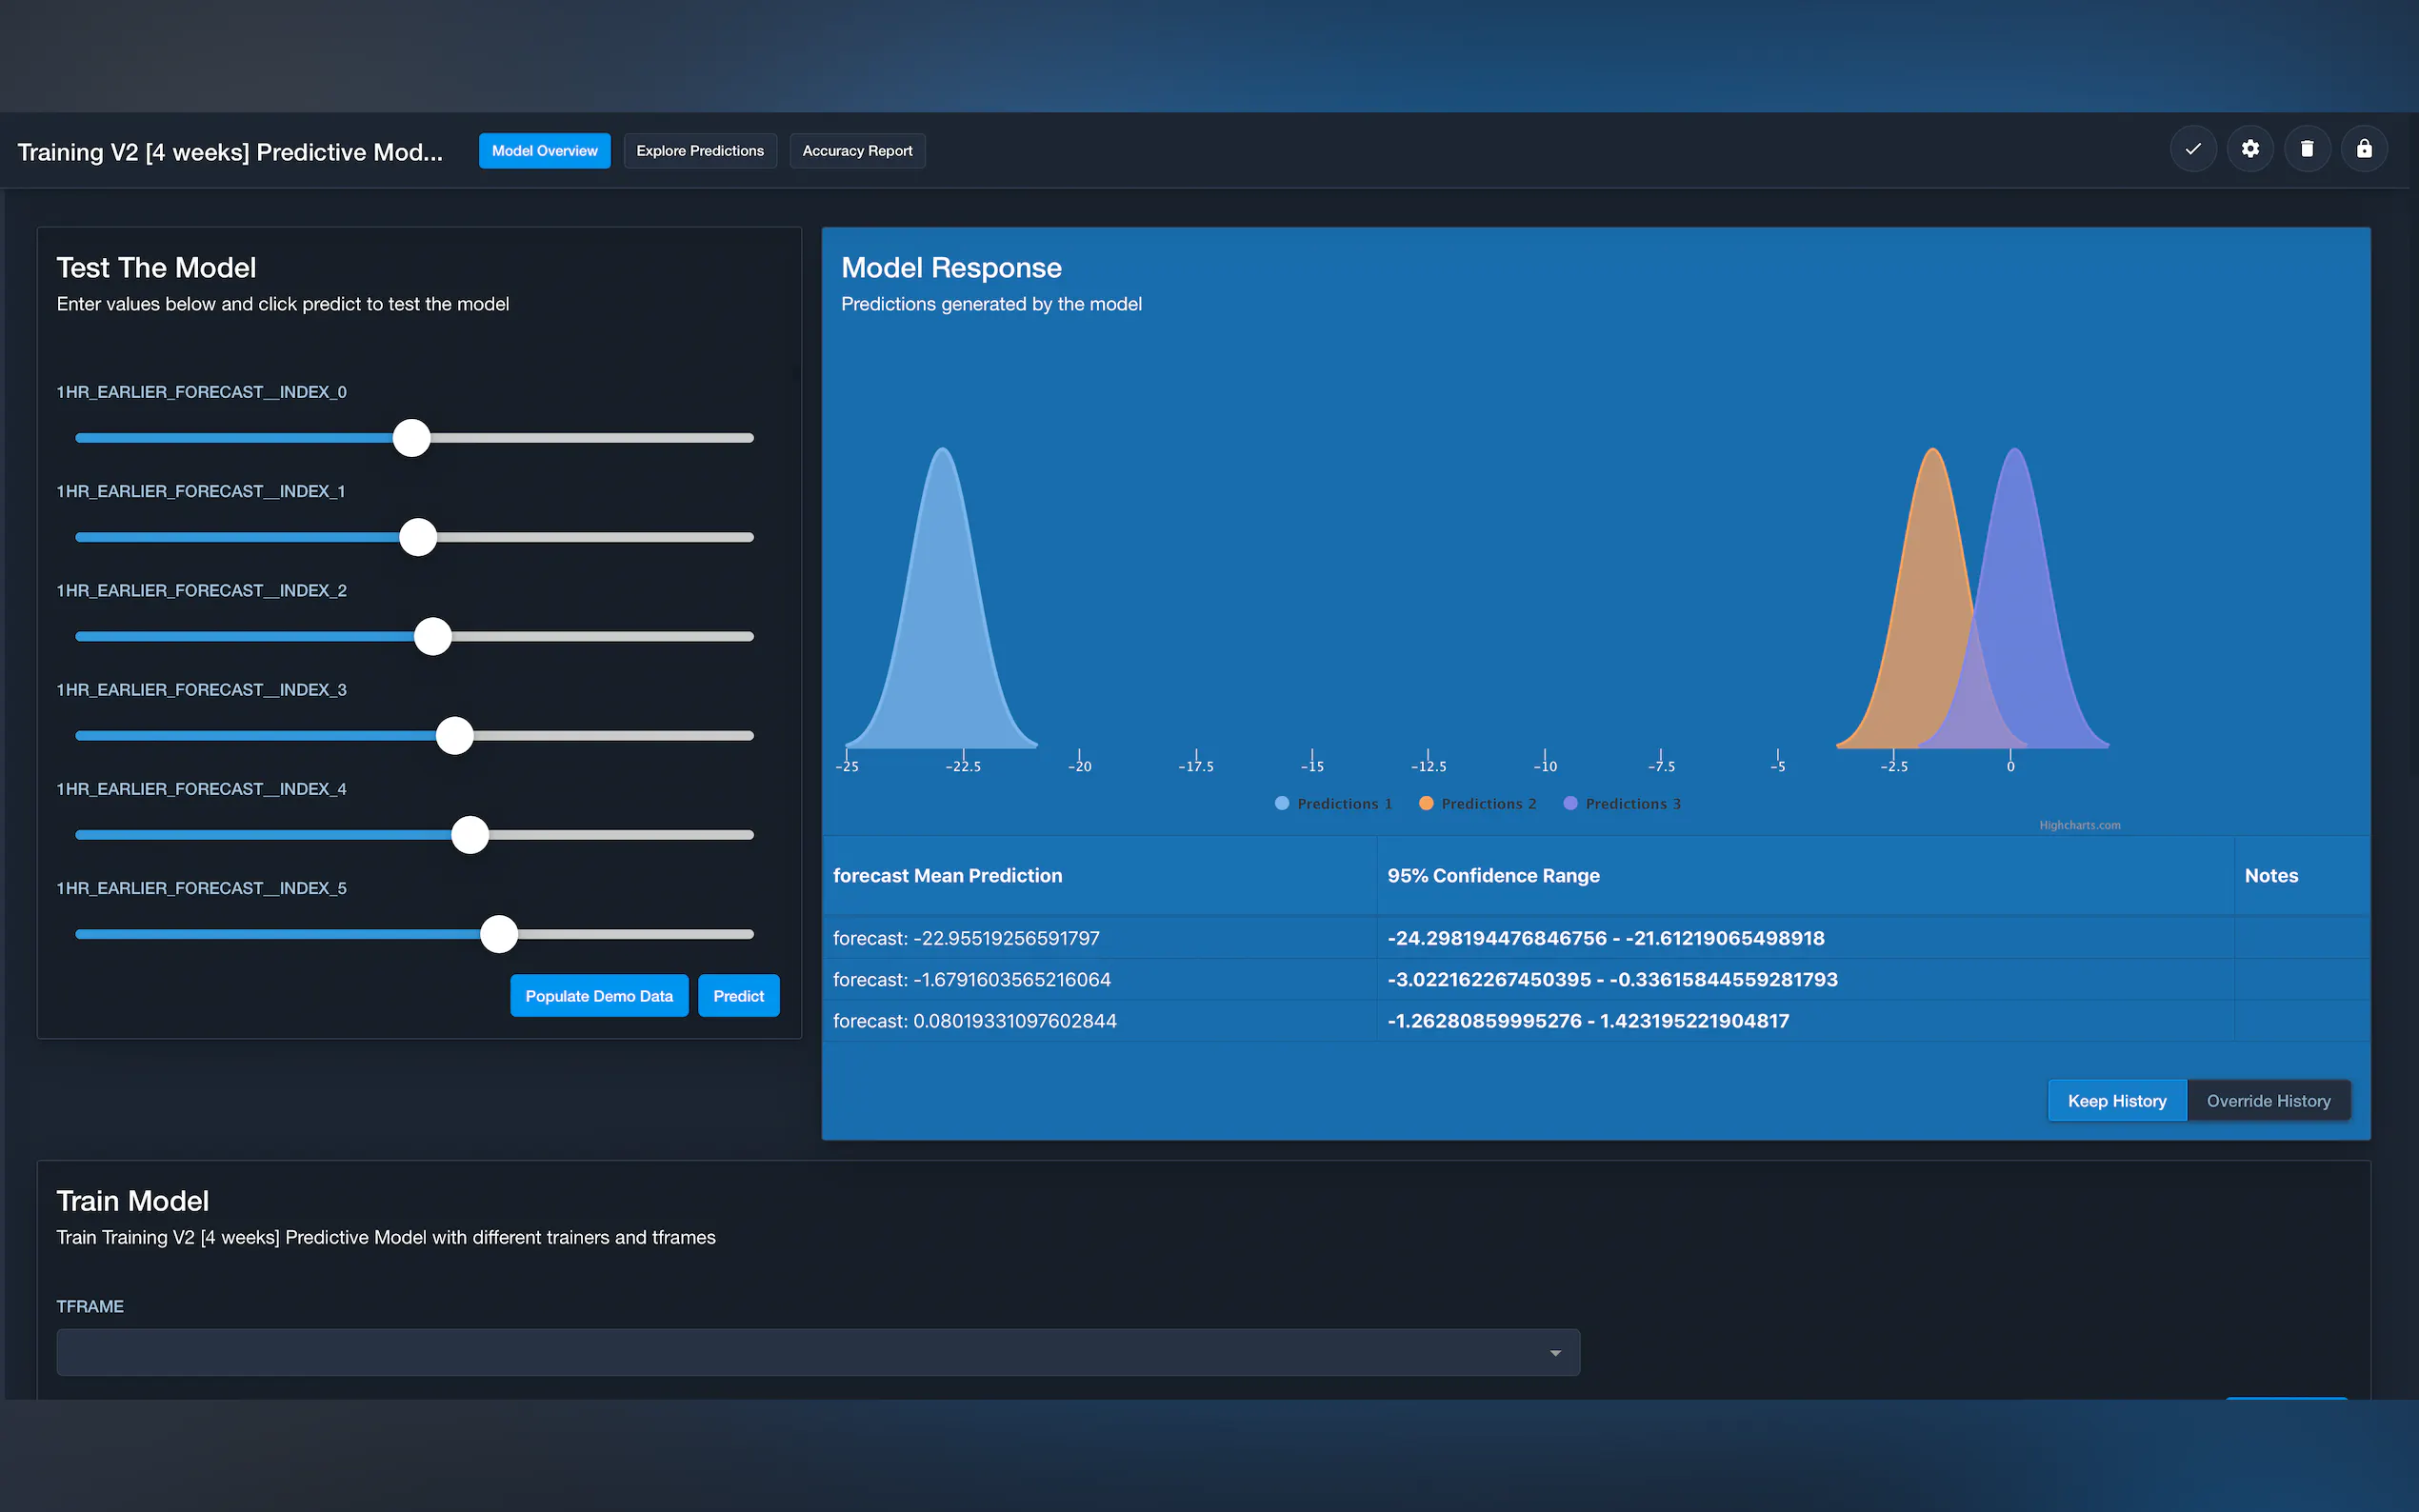Click the INDEX_5 forecast slider handle
The height and width of the screenshot is (1512, 2419).
point(499,934)
